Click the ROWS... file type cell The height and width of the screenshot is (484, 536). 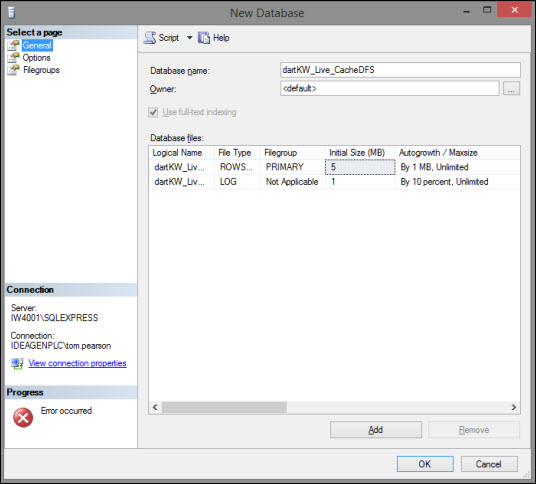pyautogui.click(x=237, y=167)
